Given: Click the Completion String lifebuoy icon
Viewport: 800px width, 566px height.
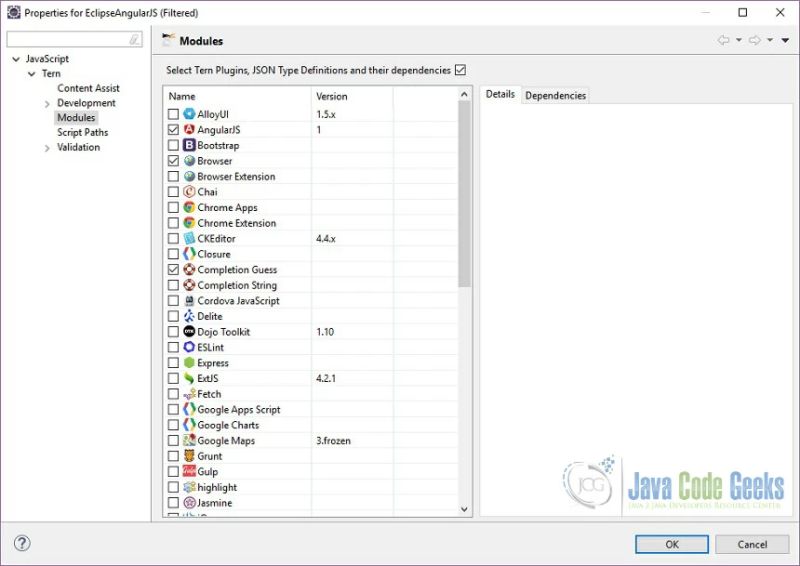Looking at the screenshot, I should 189,285.
